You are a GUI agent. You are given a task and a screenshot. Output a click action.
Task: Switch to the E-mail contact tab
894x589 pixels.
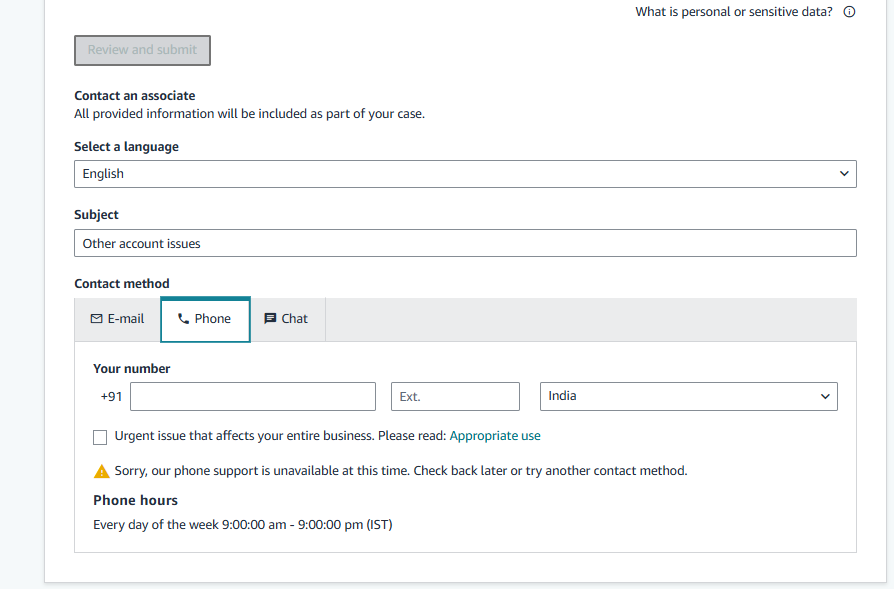click(x=117, y=319)
